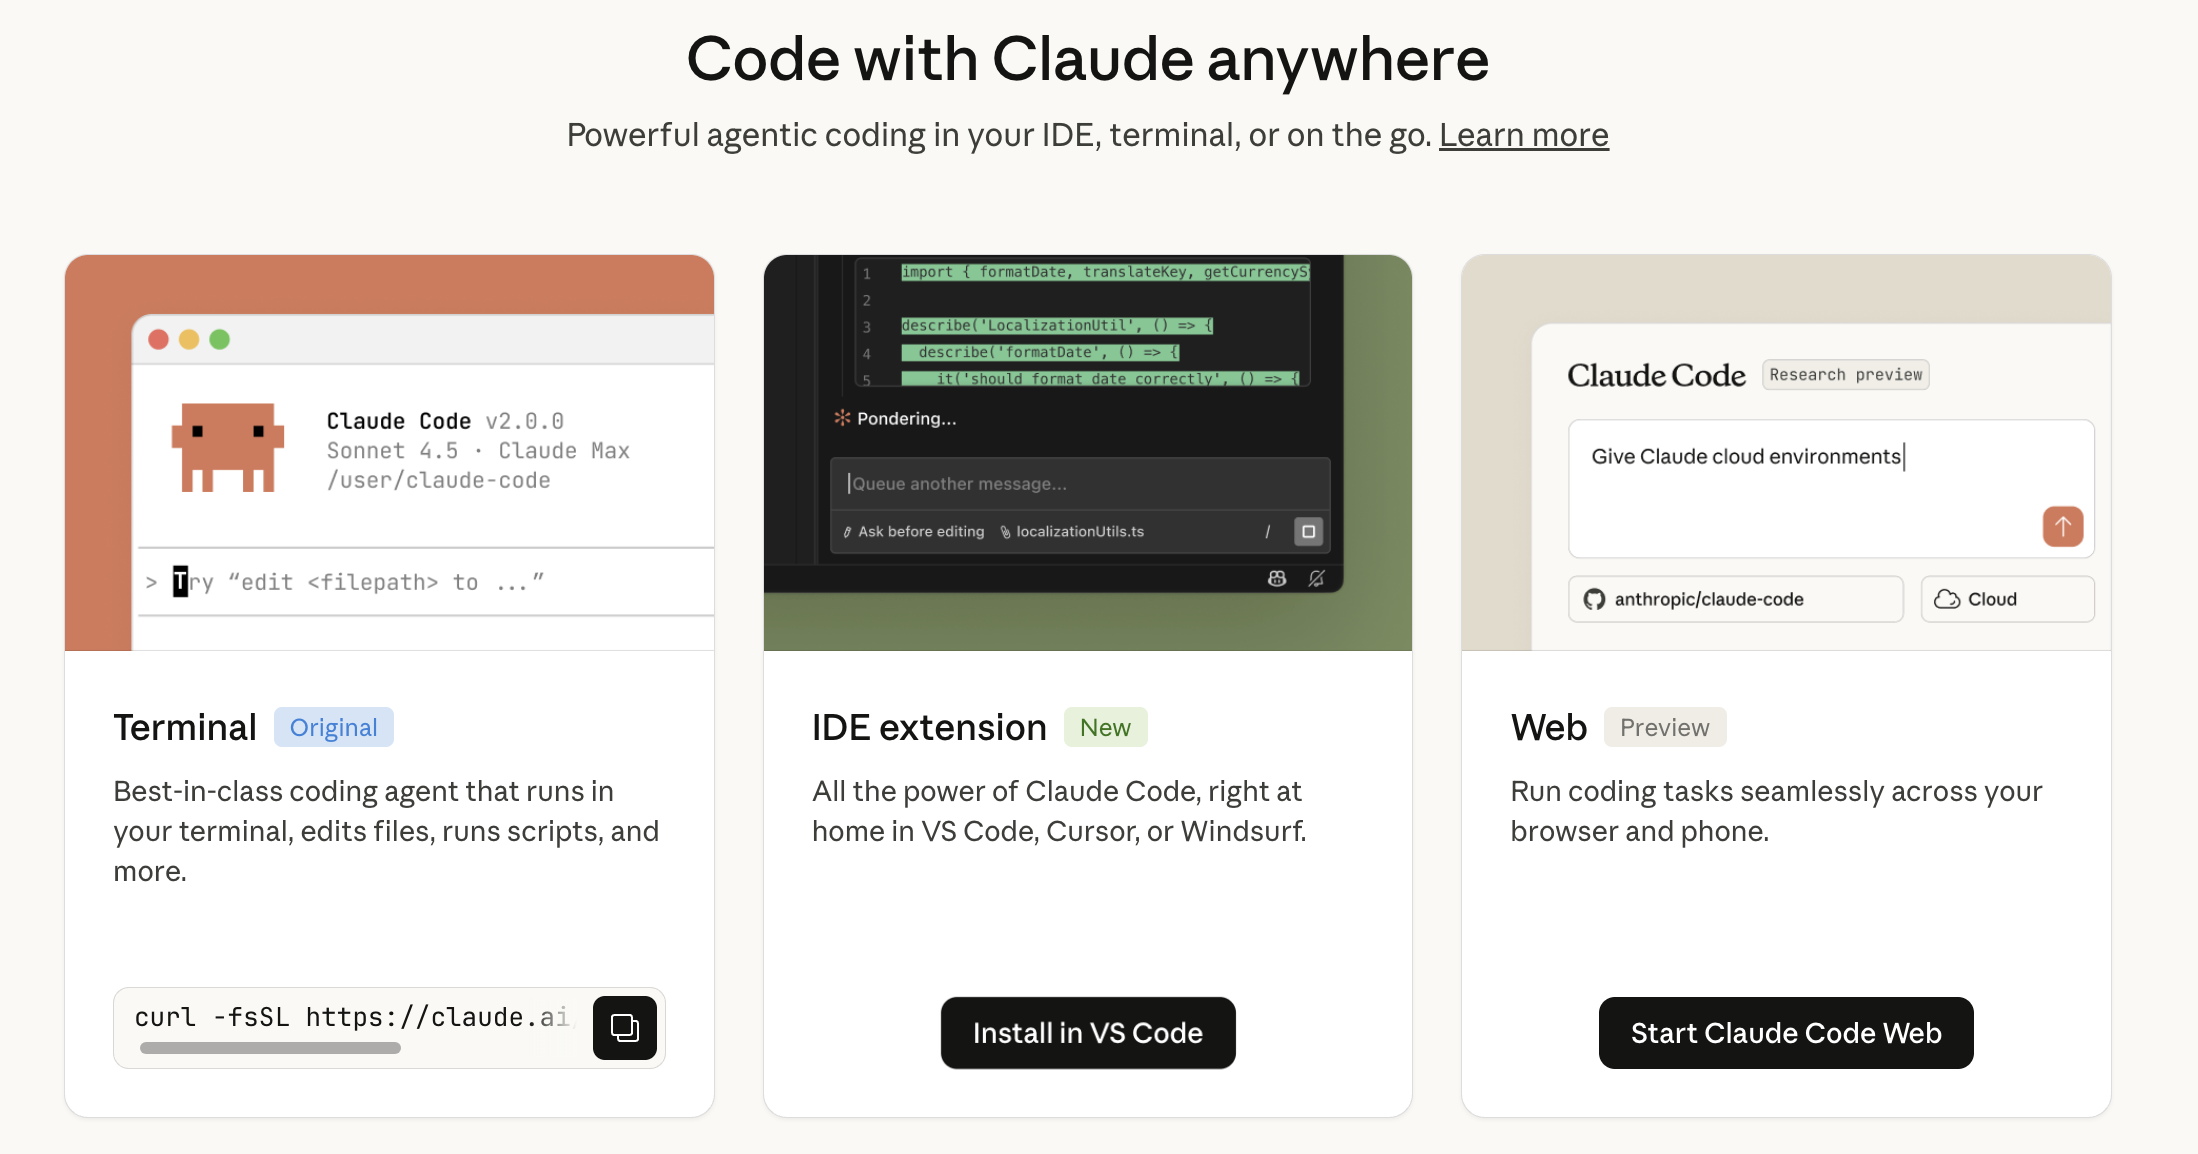Click the icon left of the muted bell
2198x1154 pixels.
pyautogui.click(x=1277, y=578)
